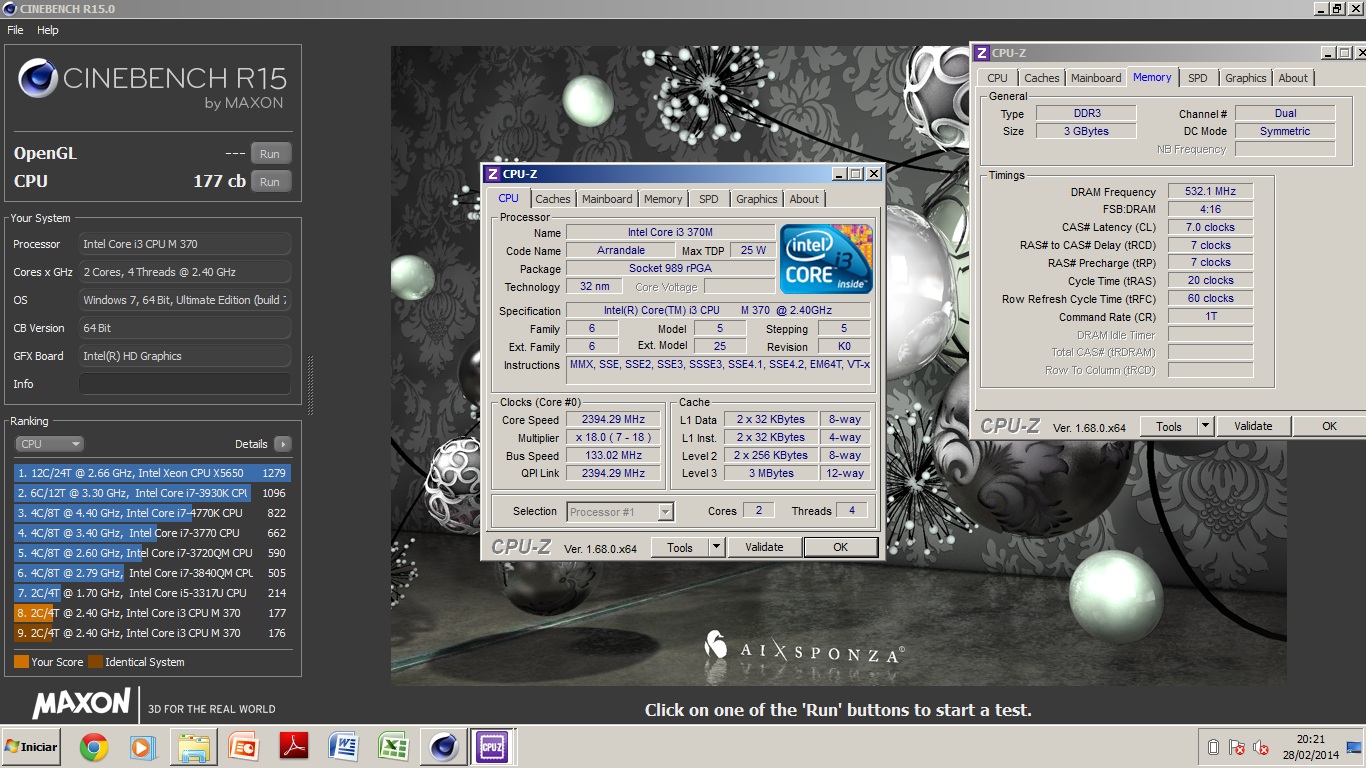Select ranking entry Core i7-3930K
This screenshot has width=1366, height=768.
[152, 493]
